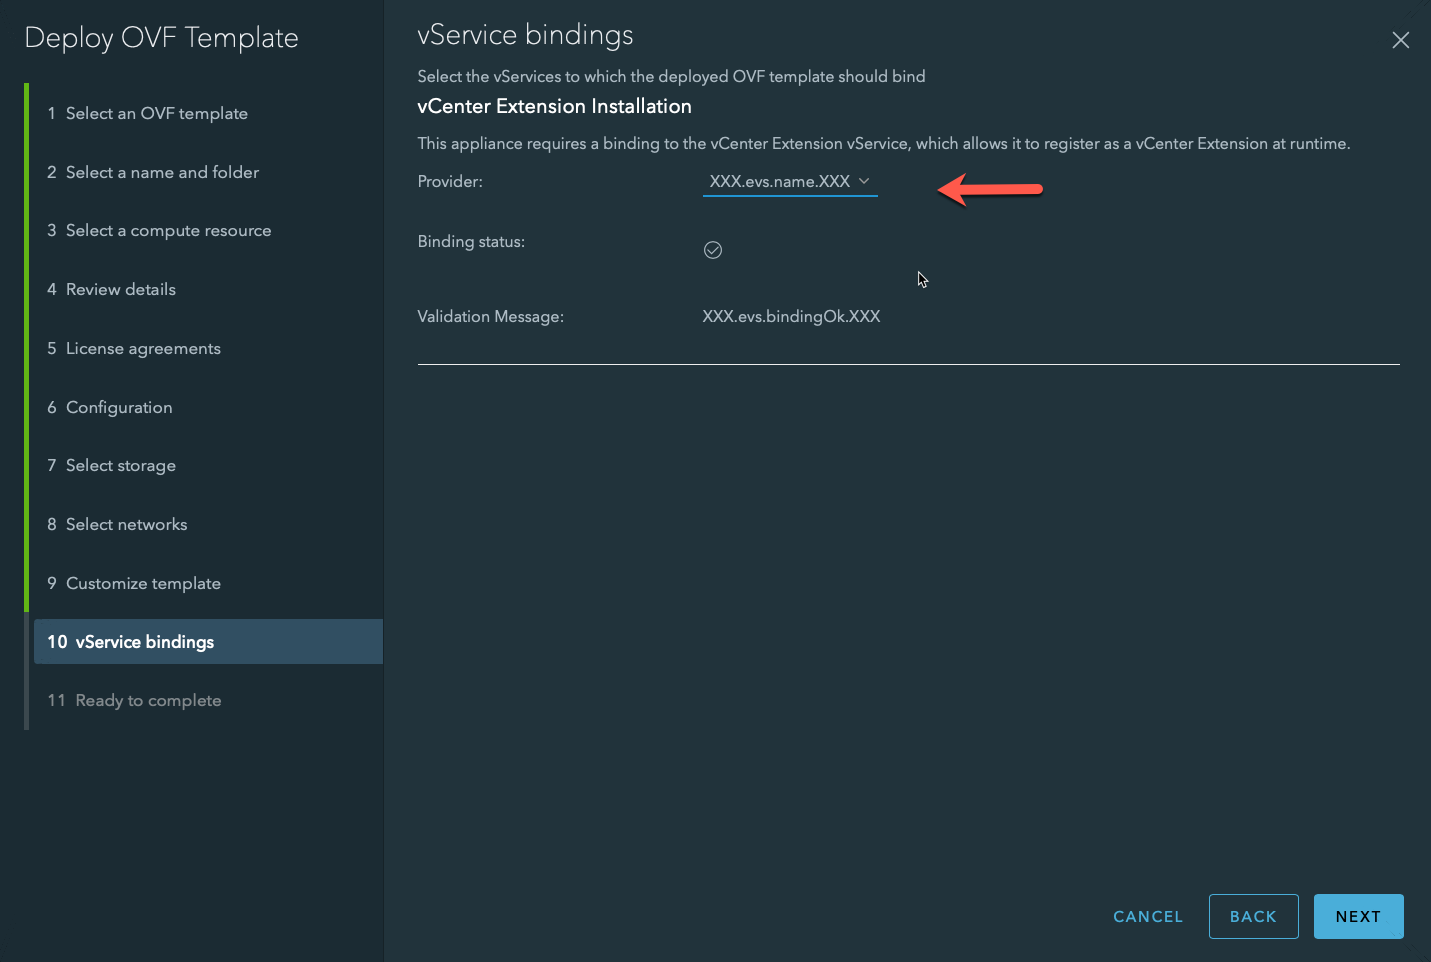Close the Deploy OVF Template dialog
Viewport: 1431px width, 962px height.
pyautogui.click(x=1400, y=40)
